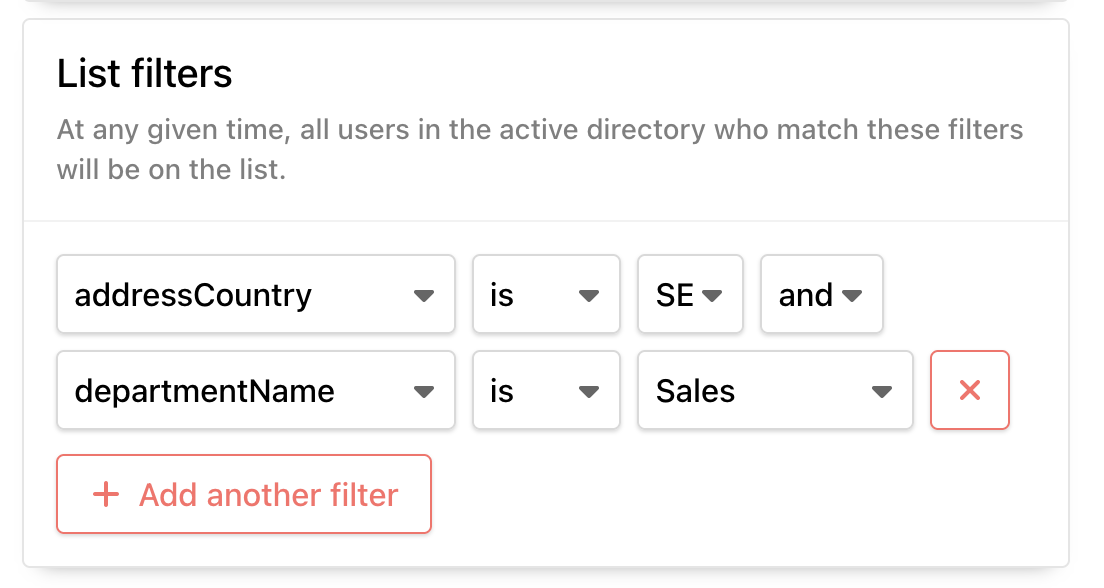The height and width of the screenshot is (588, 1104).
Task: Click the caret arrow beside SE value
Action: (712, 295)
